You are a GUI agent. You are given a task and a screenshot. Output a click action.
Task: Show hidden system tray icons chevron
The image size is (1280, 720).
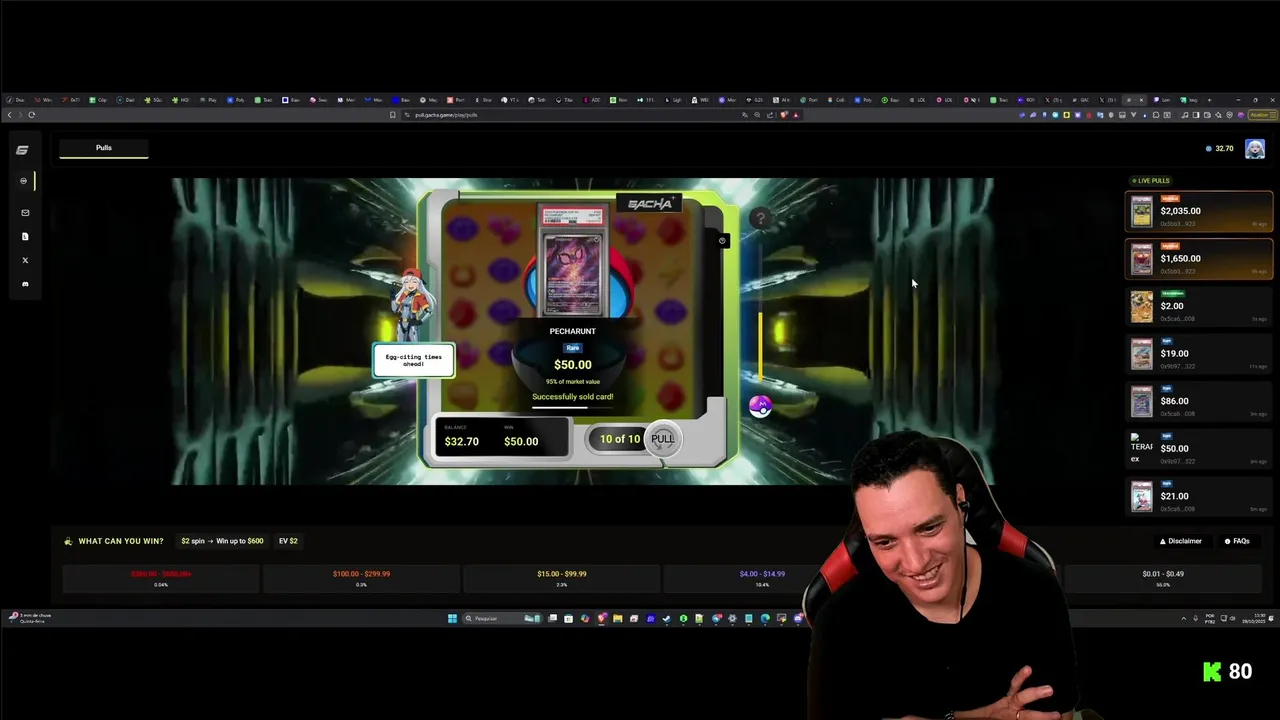[1184, 618]
